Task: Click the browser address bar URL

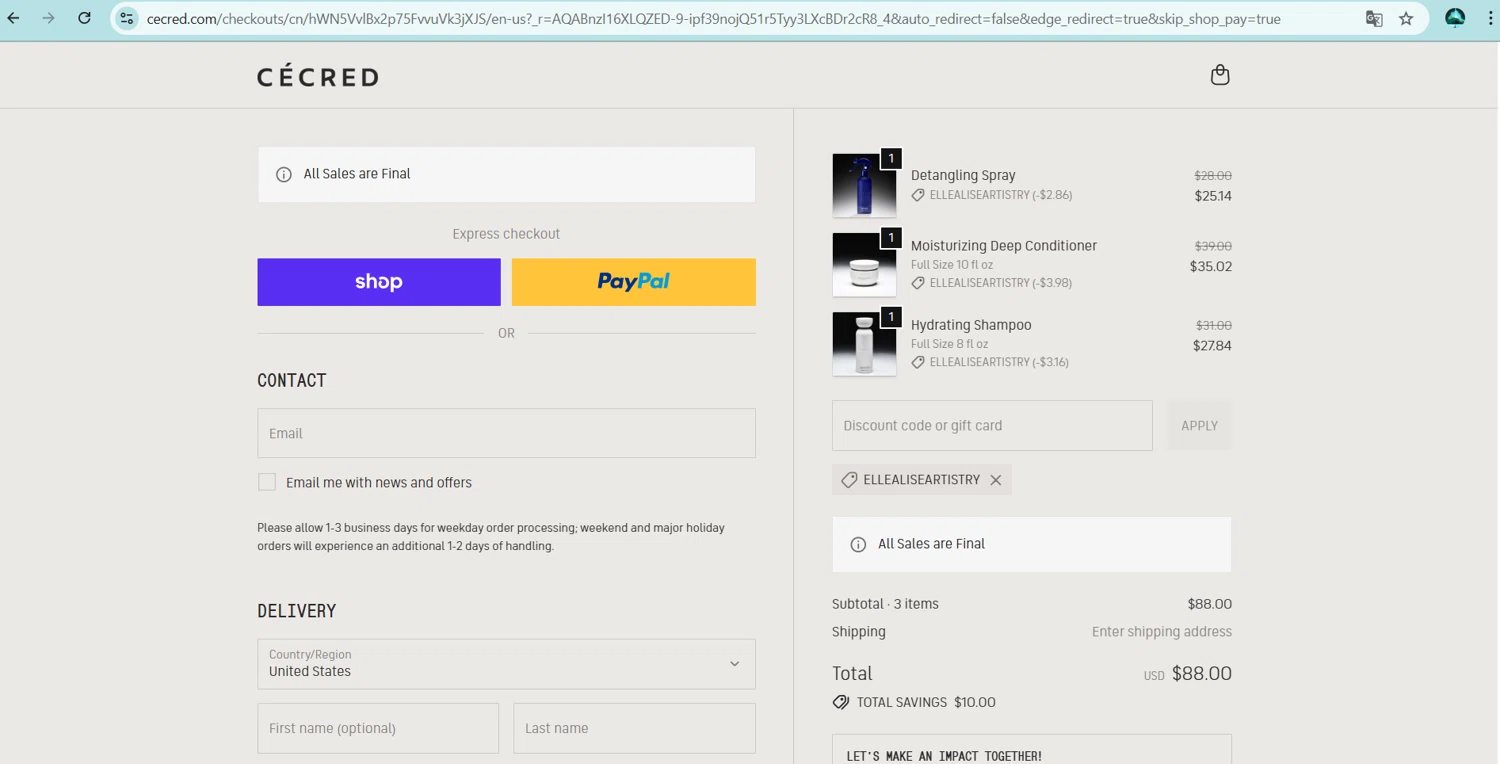Action: 713,19
